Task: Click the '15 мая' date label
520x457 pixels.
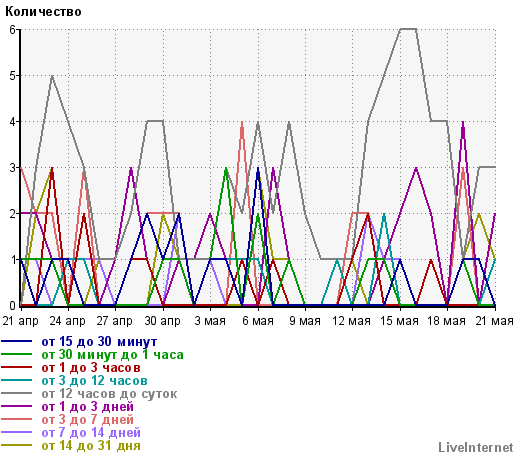Action: click(399, 321)
